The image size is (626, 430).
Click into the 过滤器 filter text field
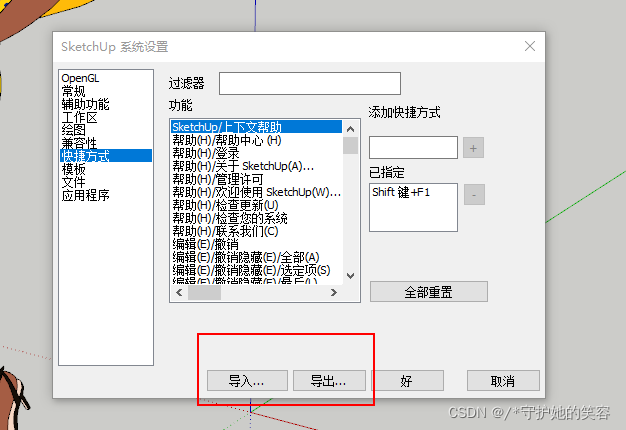coord(310,83)
